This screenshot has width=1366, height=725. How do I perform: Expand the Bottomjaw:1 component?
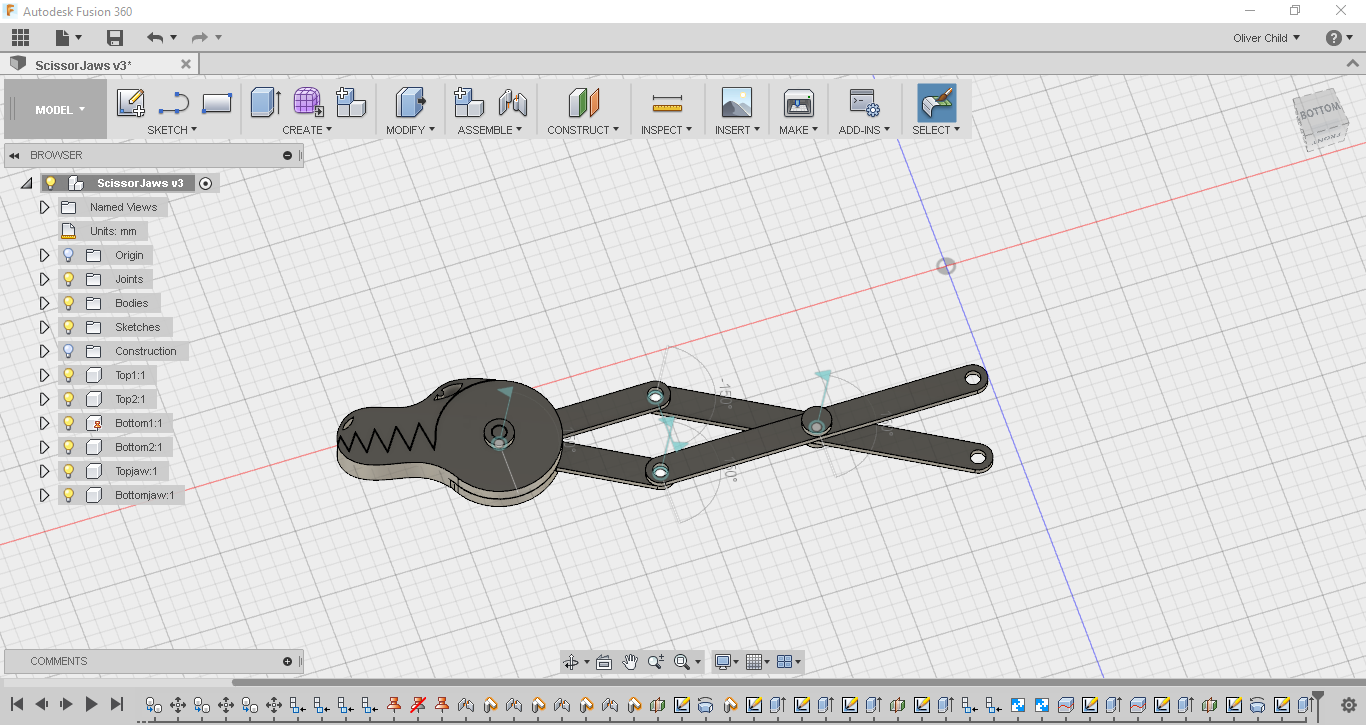click(x=44, y=495)
